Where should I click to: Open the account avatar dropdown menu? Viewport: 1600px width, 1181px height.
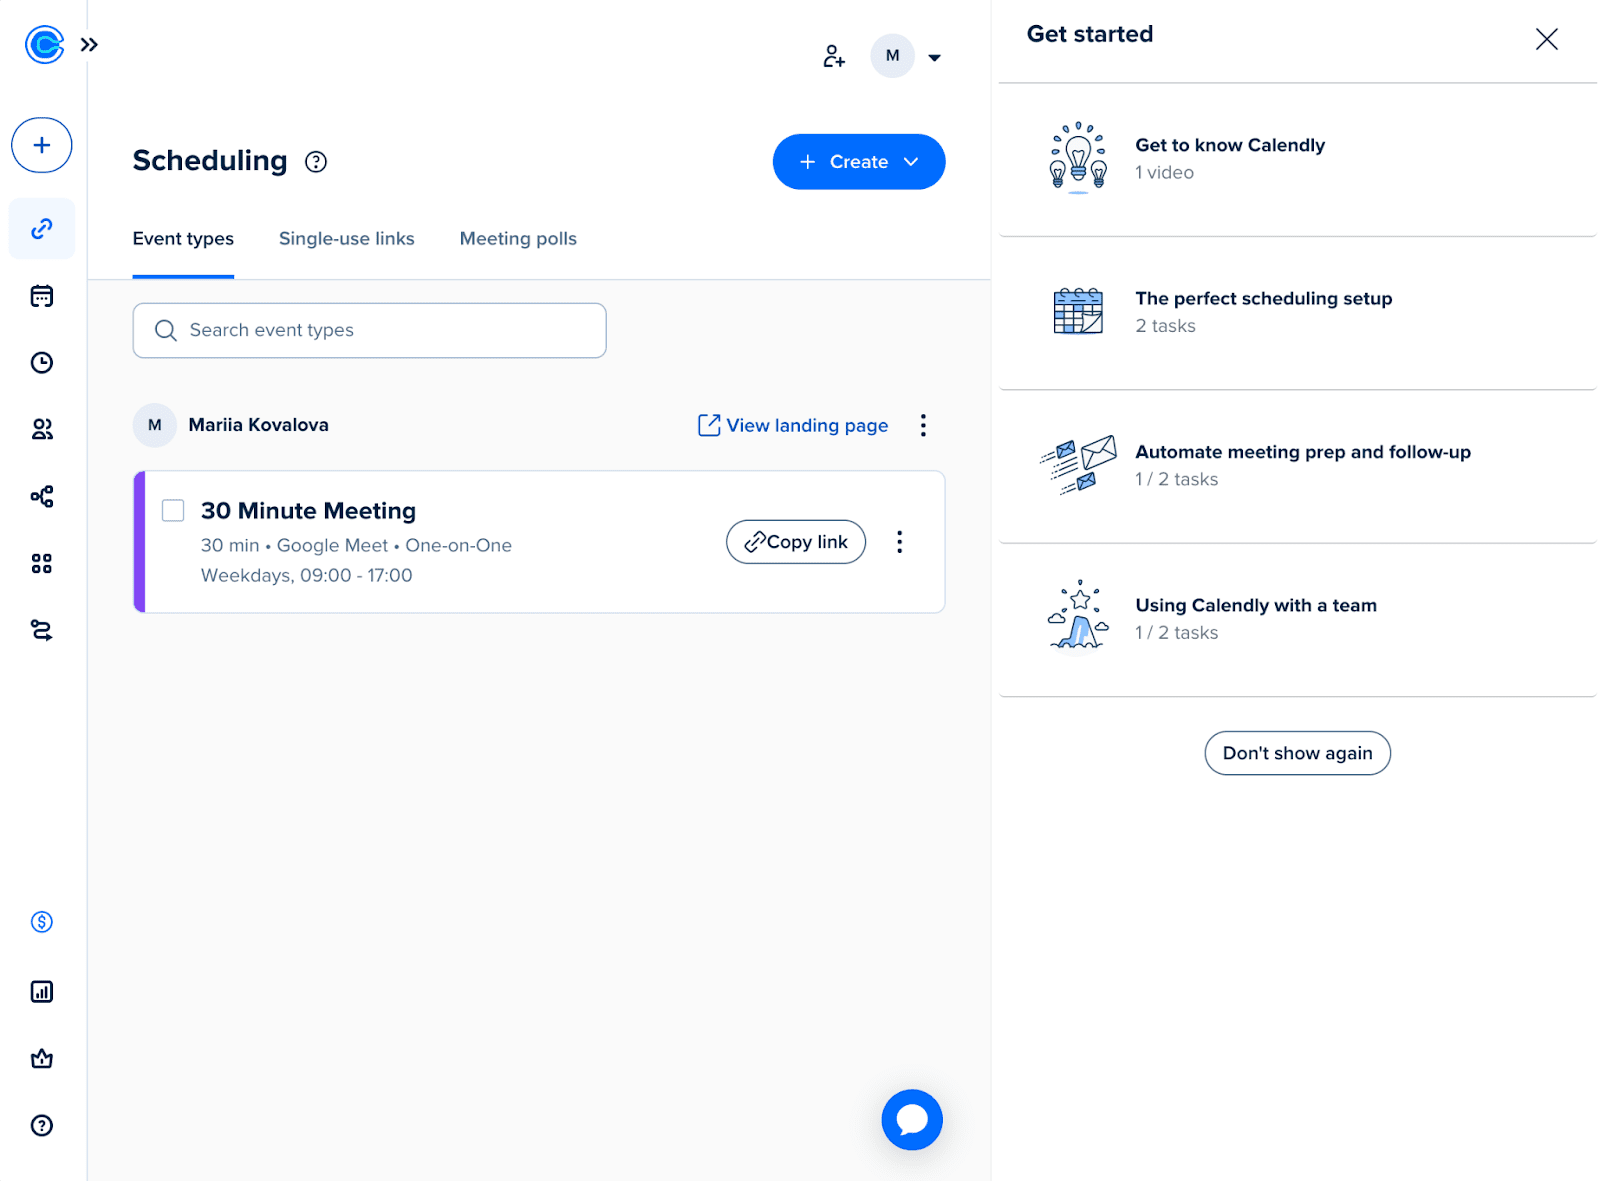(907, 57)
